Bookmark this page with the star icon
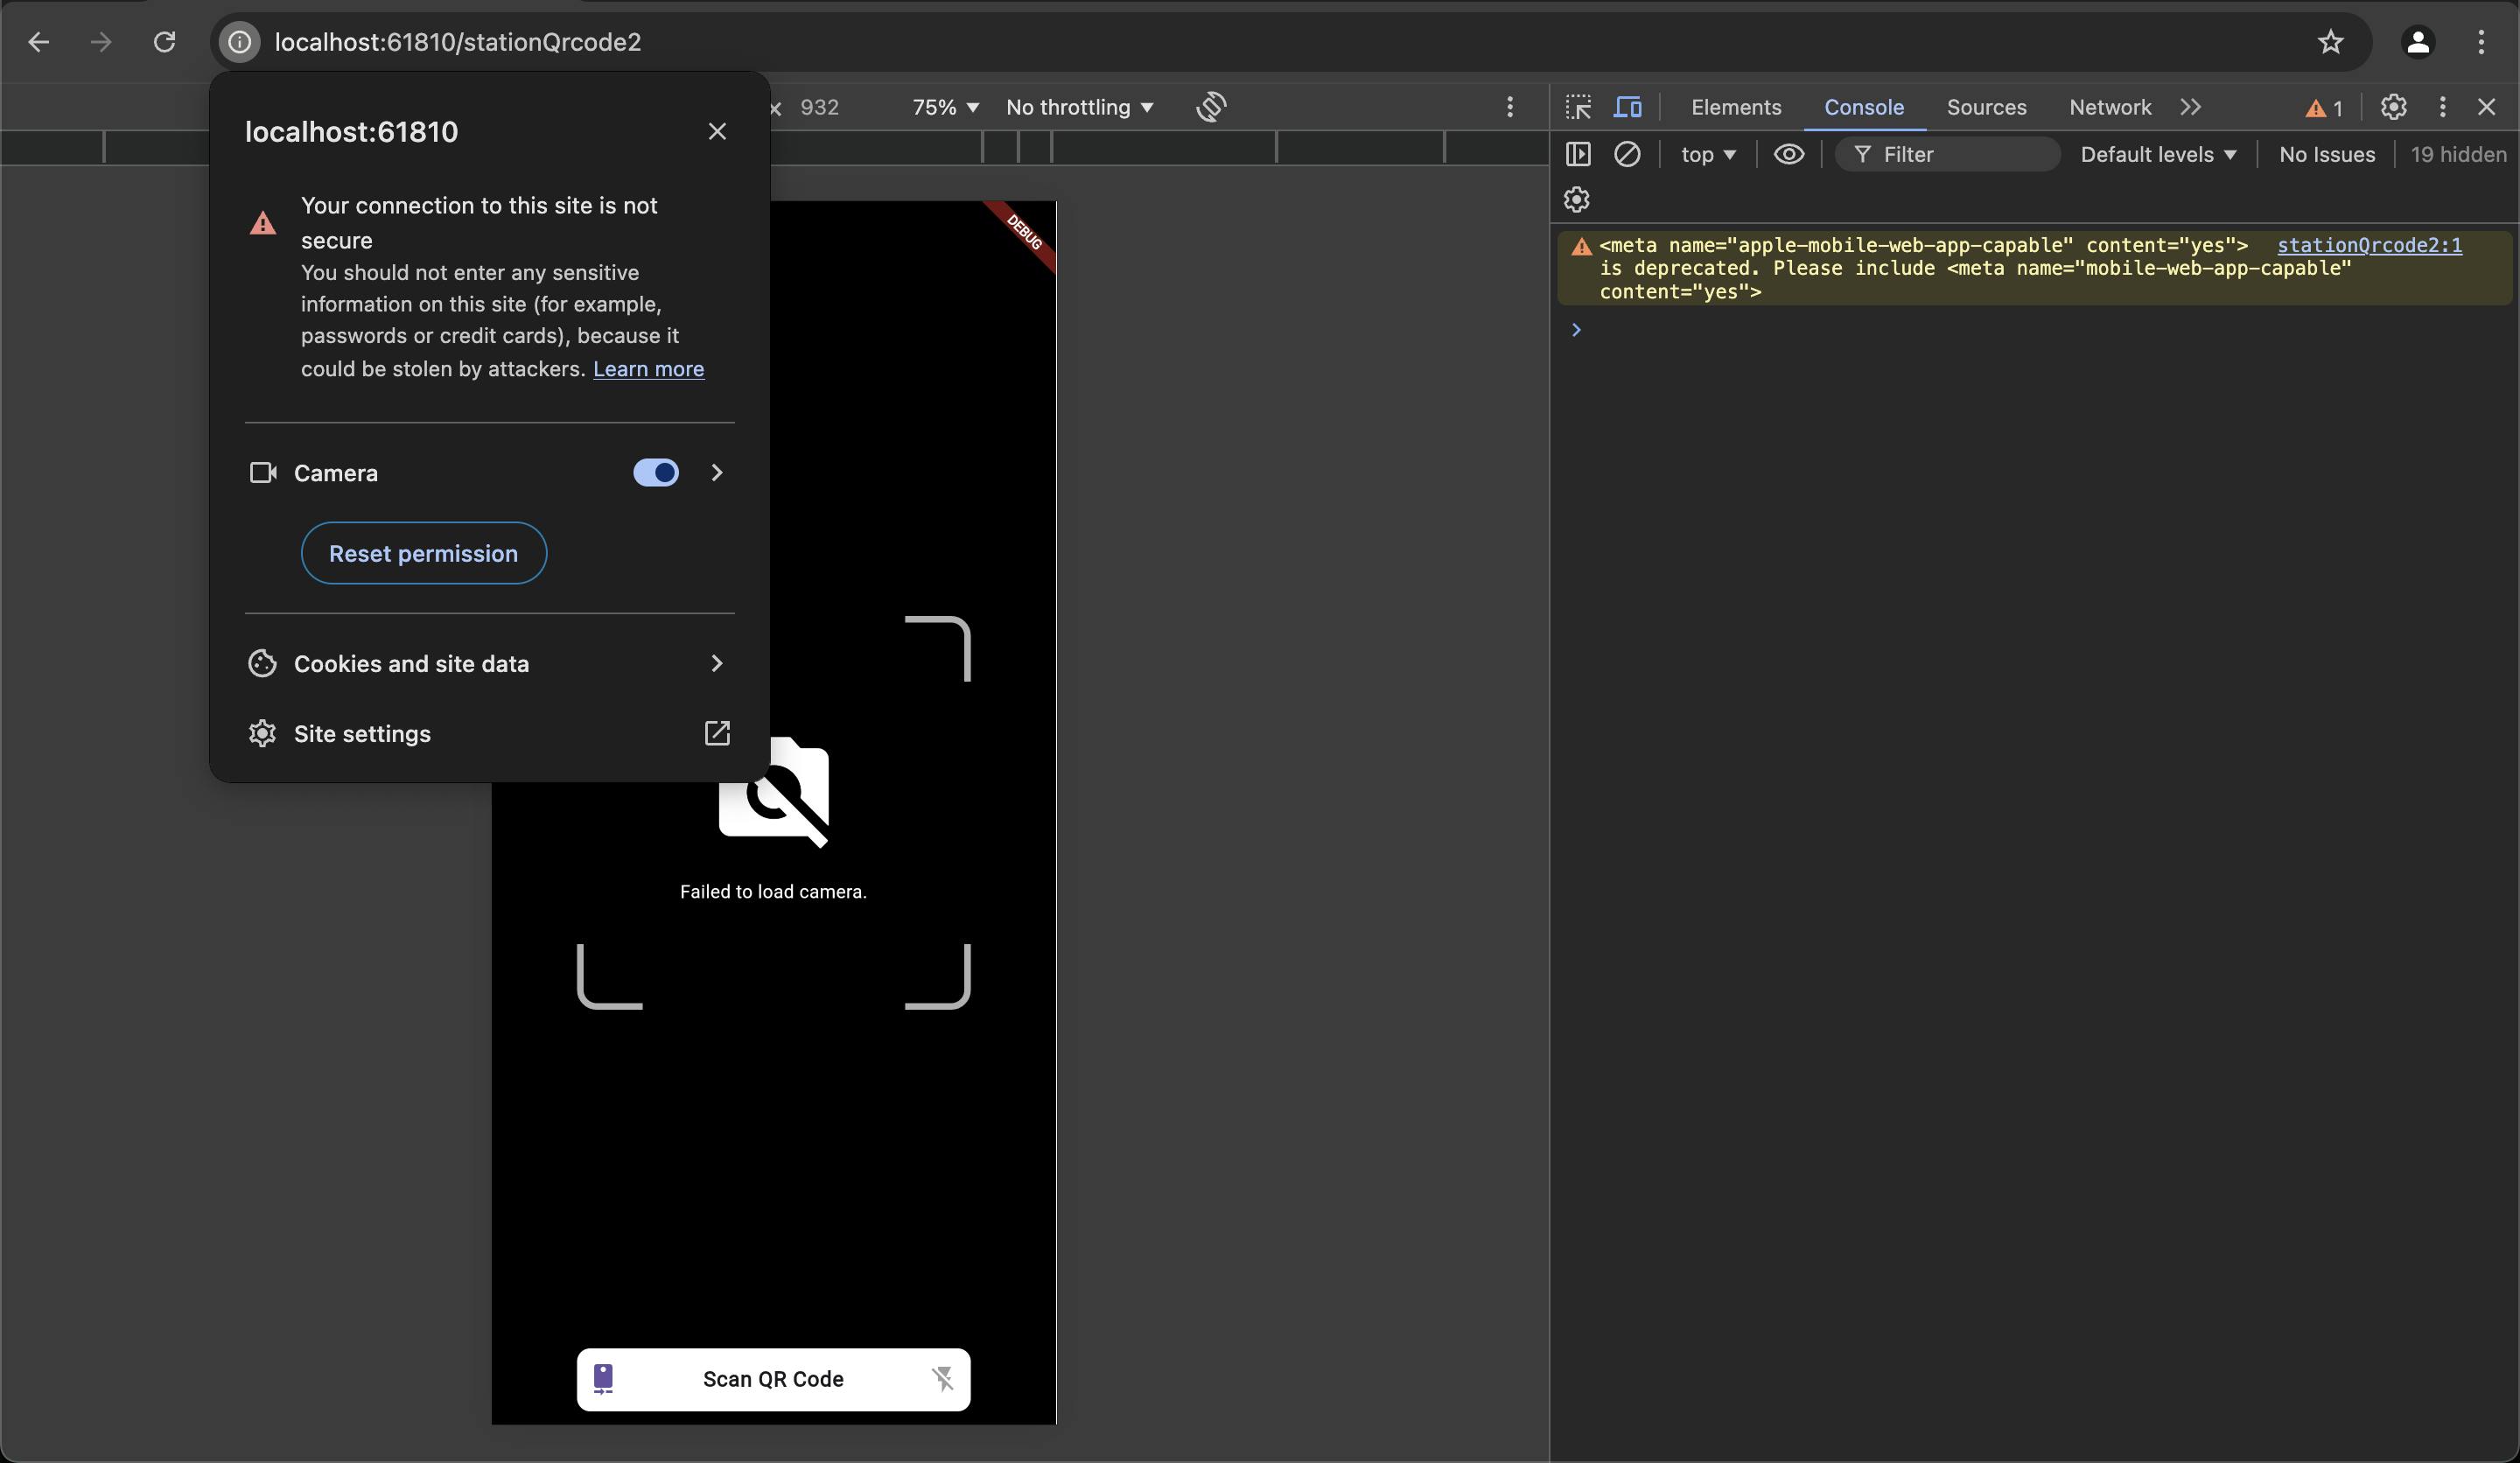This screenshot has width=2520, height=1463. [2330, 42]
